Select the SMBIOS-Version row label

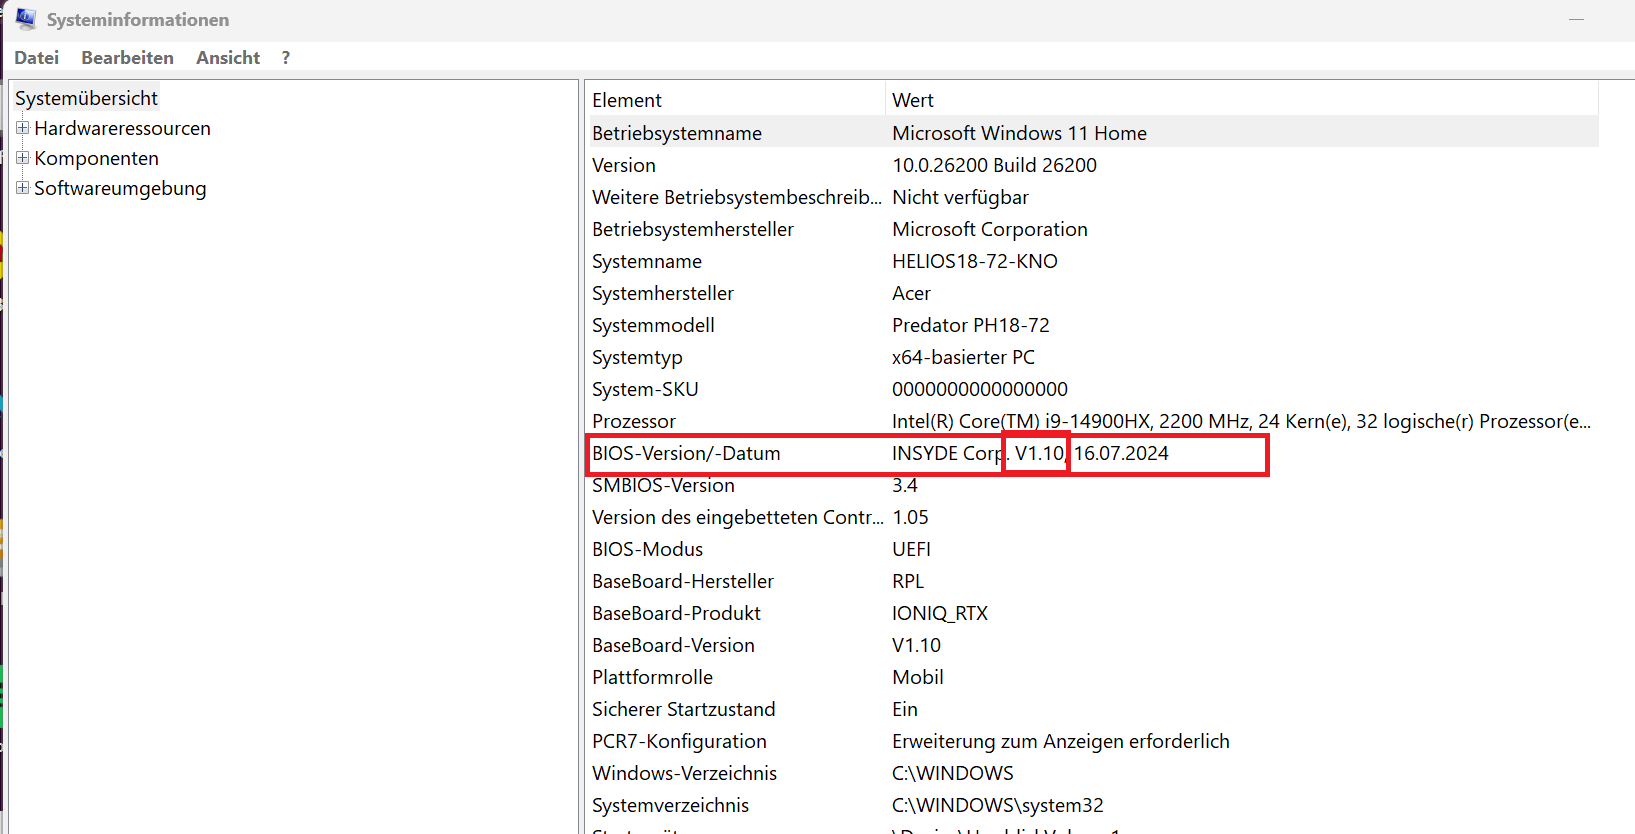pyautogui.click(x=663, y=485)
